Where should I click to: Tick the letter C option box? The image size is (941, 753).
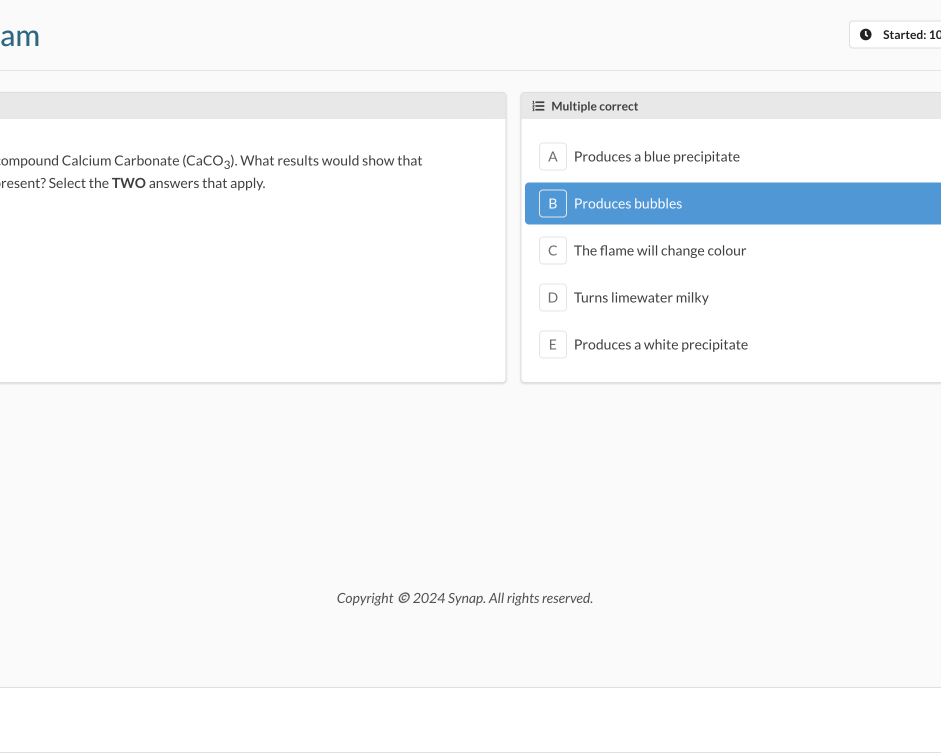552,251
